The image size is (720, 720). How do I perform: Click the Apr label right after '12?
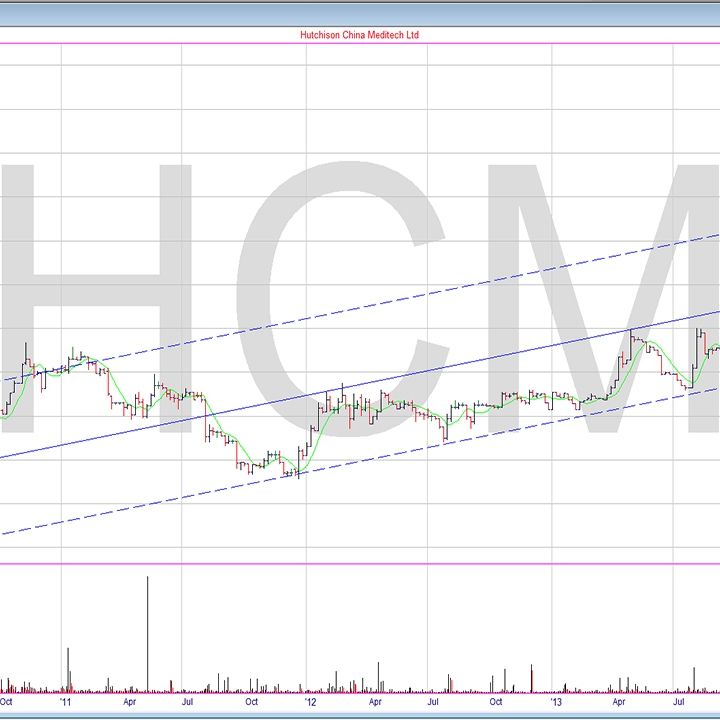click(x=375, y=702)
